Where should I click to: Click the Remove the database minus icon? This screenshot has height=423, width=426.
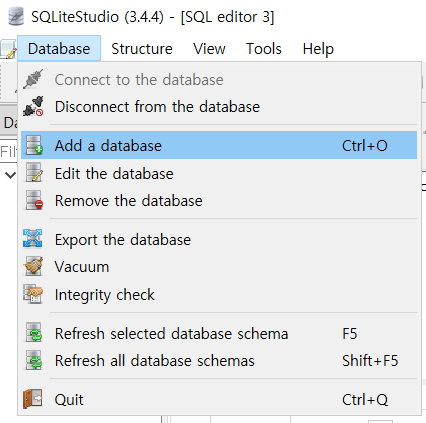pyautogui.click(x=34, y=200)
